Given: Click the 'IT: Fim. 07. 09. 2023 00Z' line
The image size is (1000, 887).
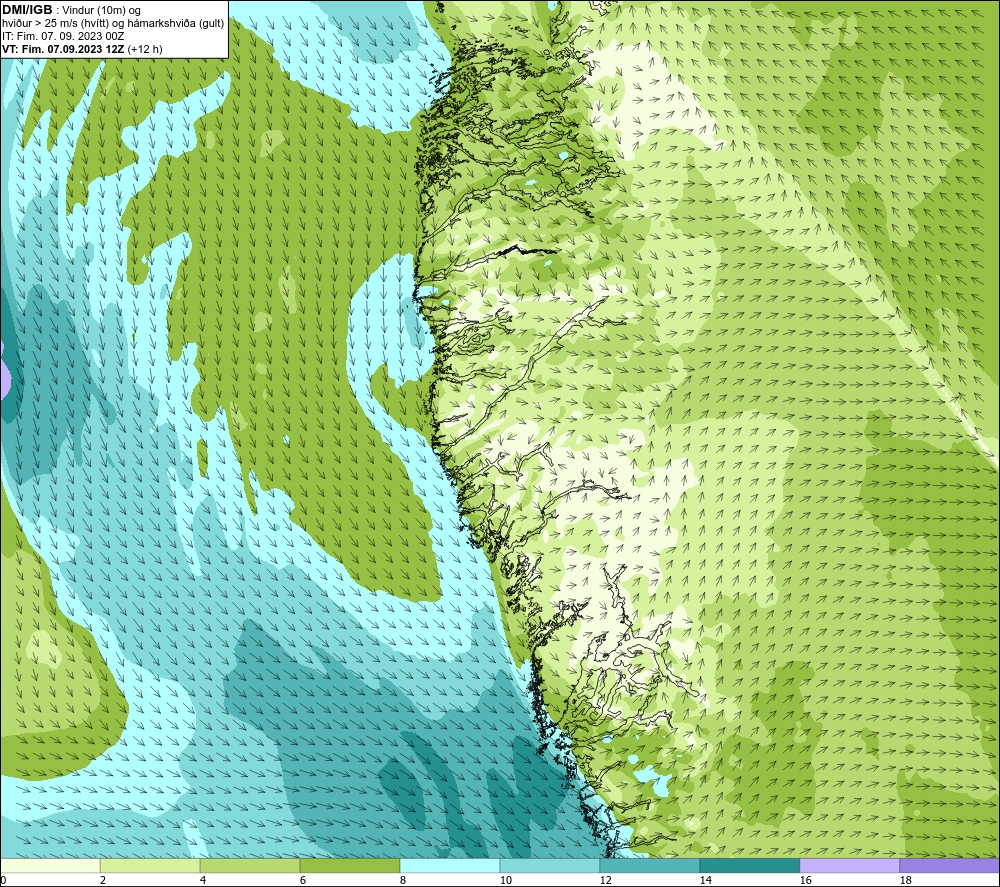Looking at the screenshot, I should point(63,36).
